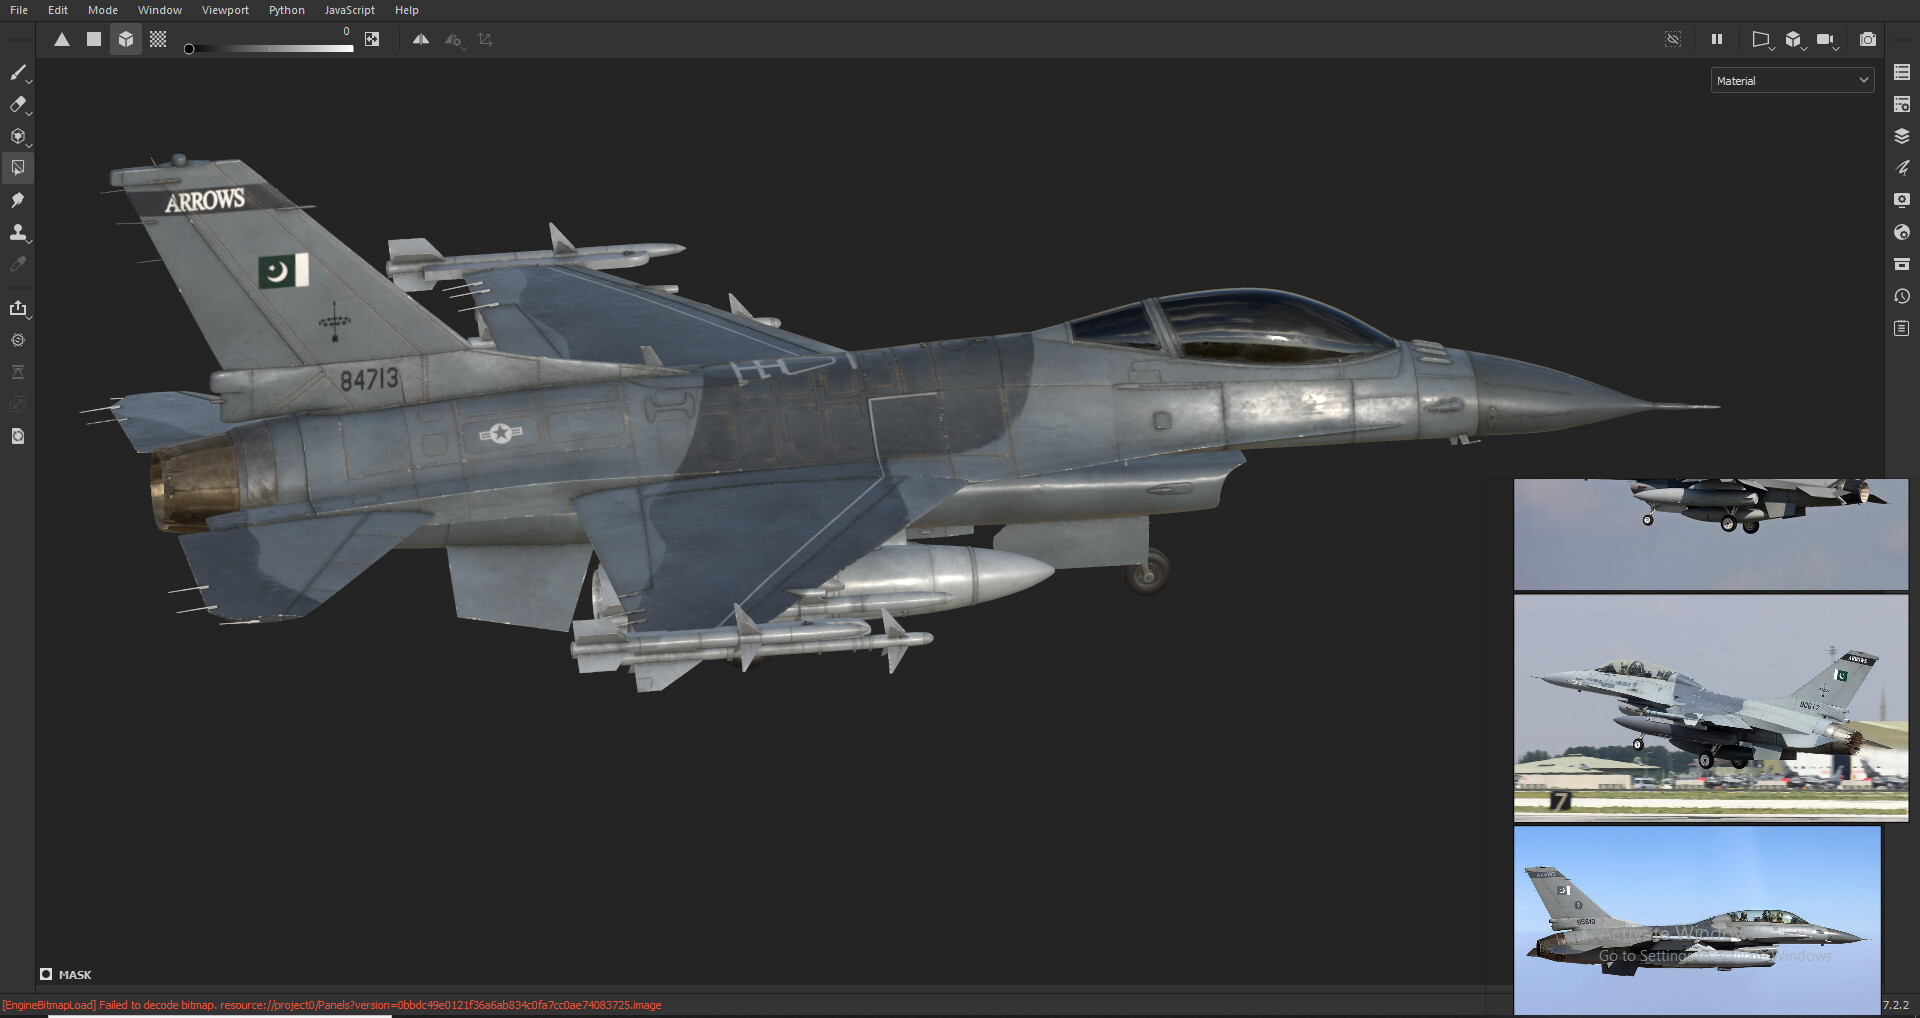The width and height of the screenshot is (1920, 1018).
Task: Select the Paint brush tool
Action: (x=18, y=72)
